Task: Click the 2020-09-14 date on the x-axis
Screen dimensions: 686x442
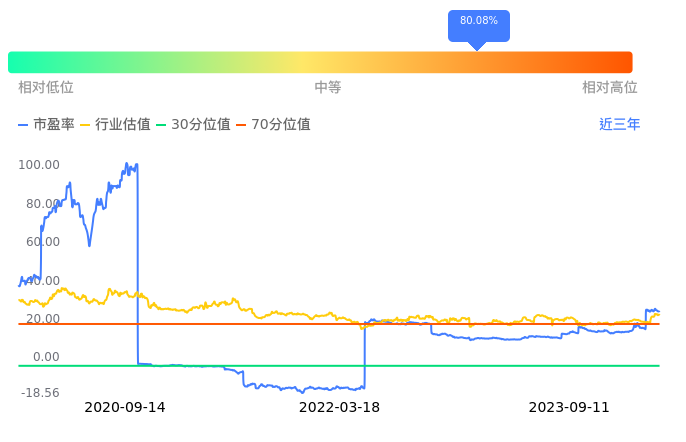Action: pyautogui.click(x=125, y=407)
